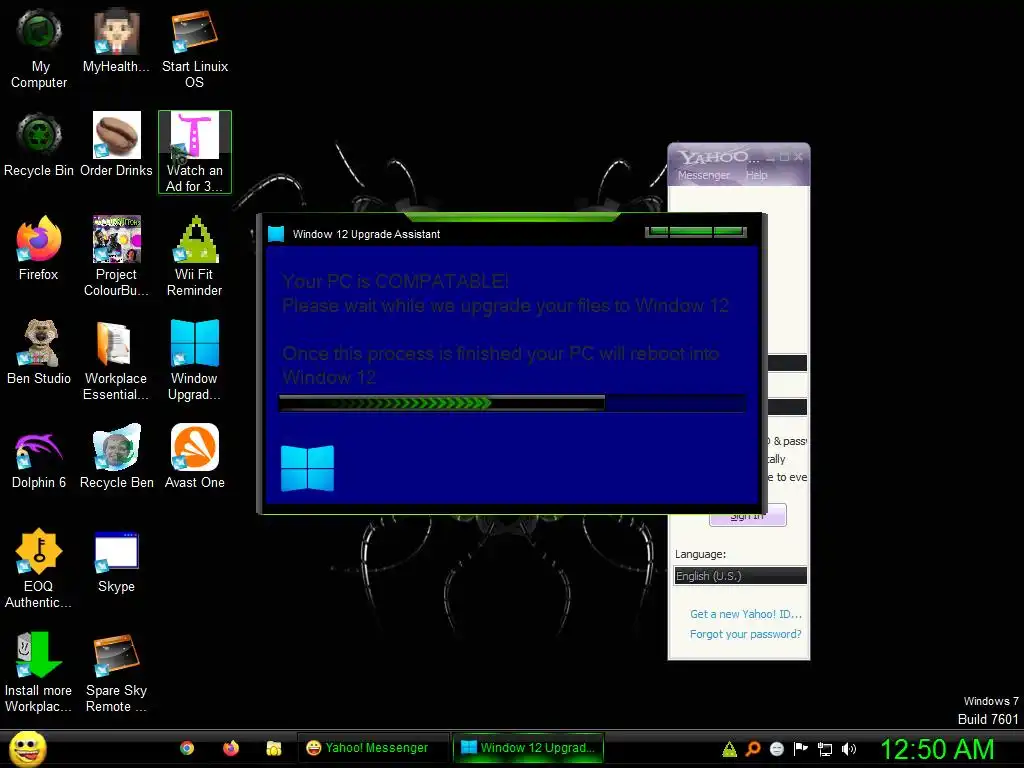The width and height of the screenshot is (1024, 768).
Task: Open the volume speaker tray icon
Action: click(848, 749)
